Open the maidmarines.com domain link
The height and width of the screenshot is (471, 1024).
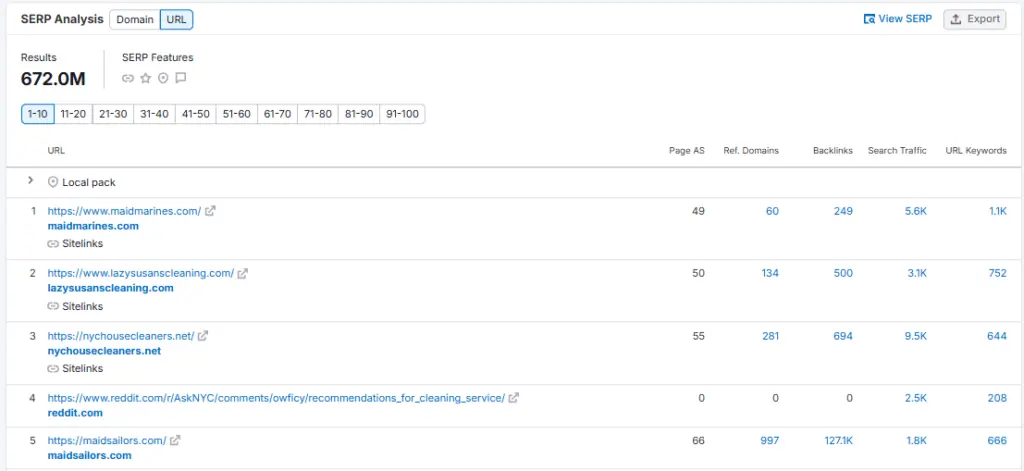click(93, 226)
